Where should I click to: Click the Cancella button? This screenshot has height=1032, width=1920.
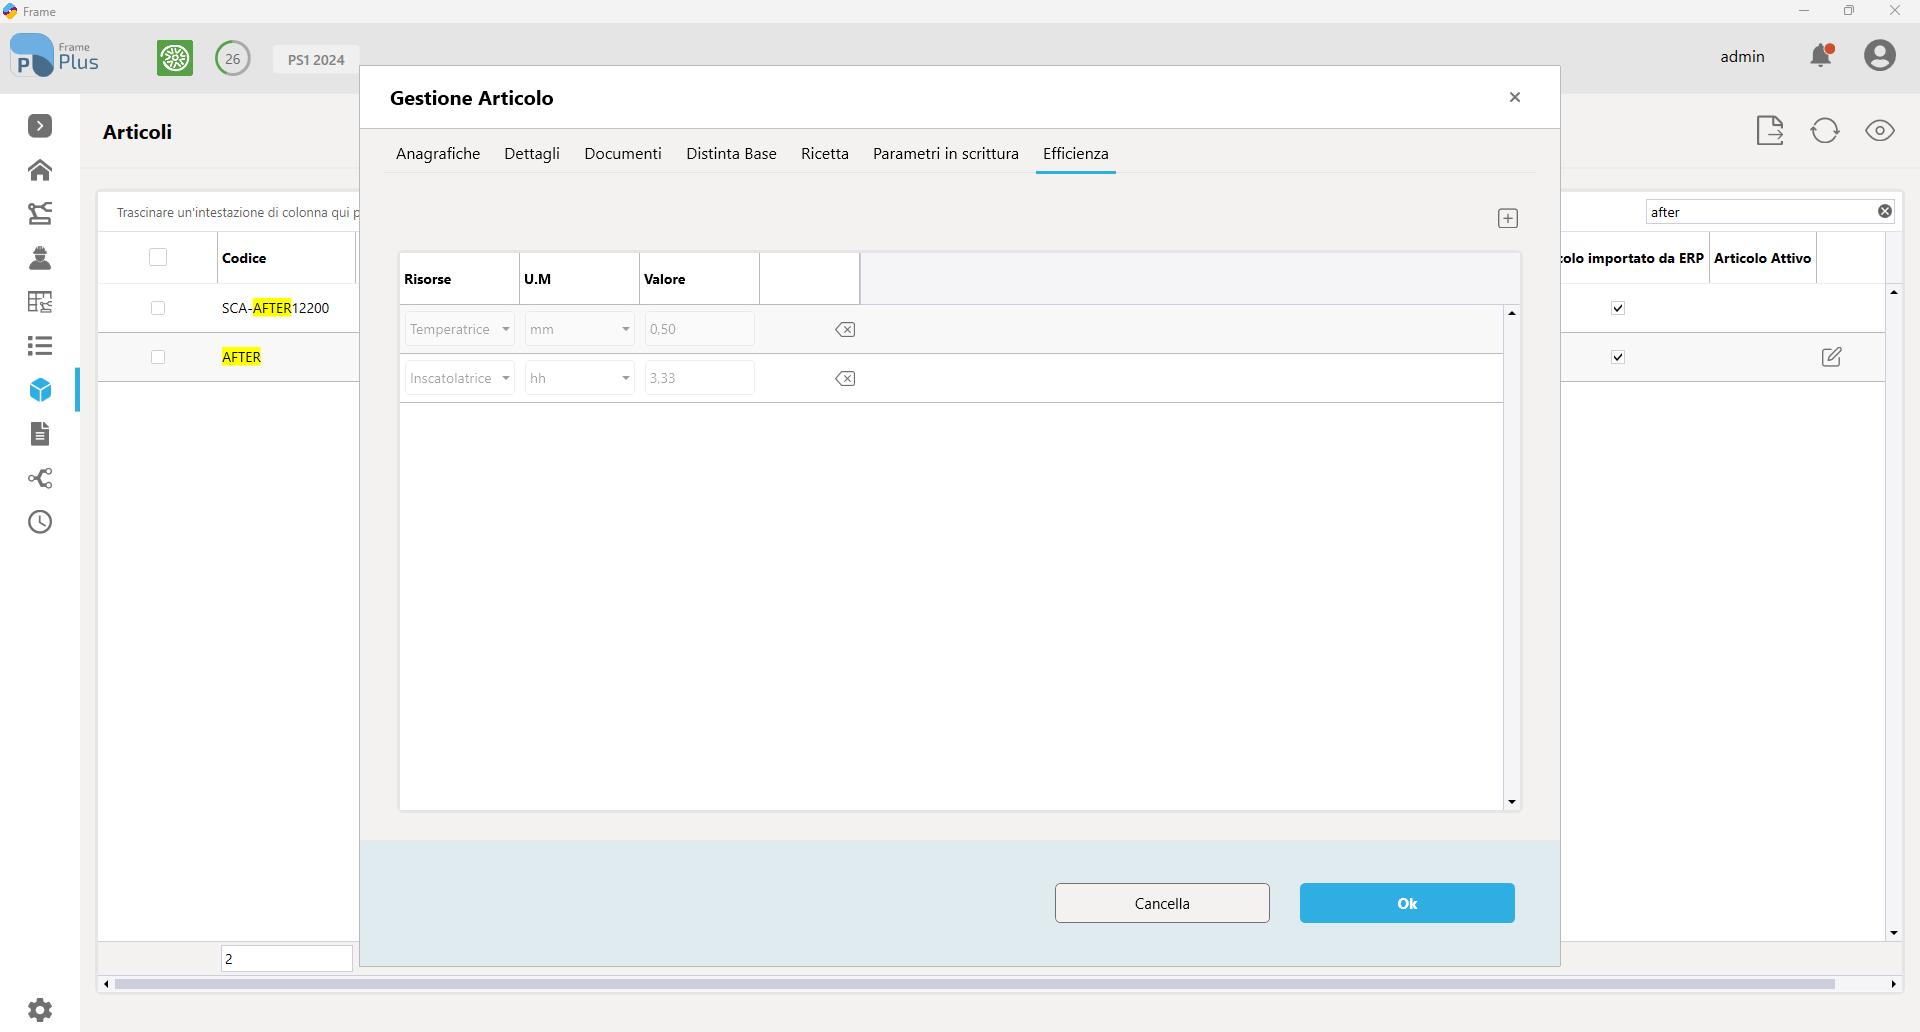click(1162, 903)
